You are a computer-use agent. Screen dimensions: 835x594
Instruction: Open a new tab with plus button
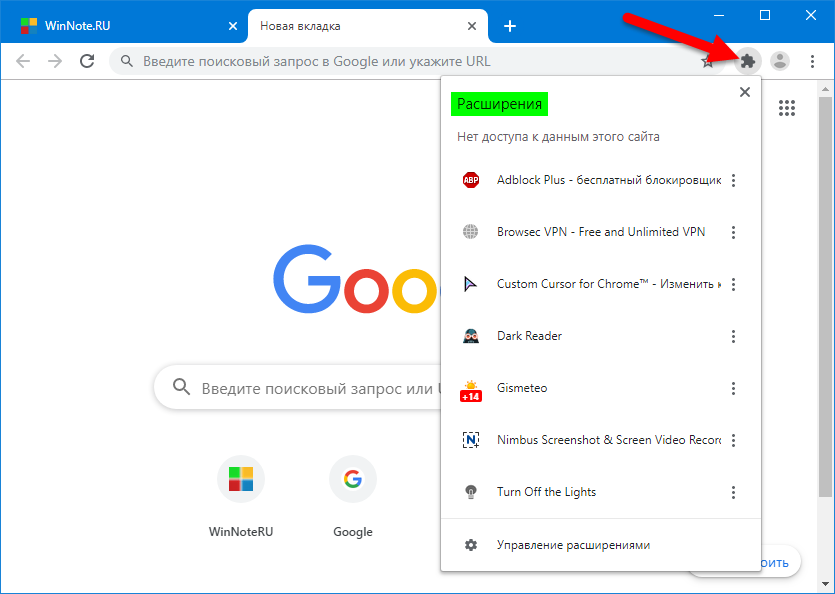click(x=510, y=26)
